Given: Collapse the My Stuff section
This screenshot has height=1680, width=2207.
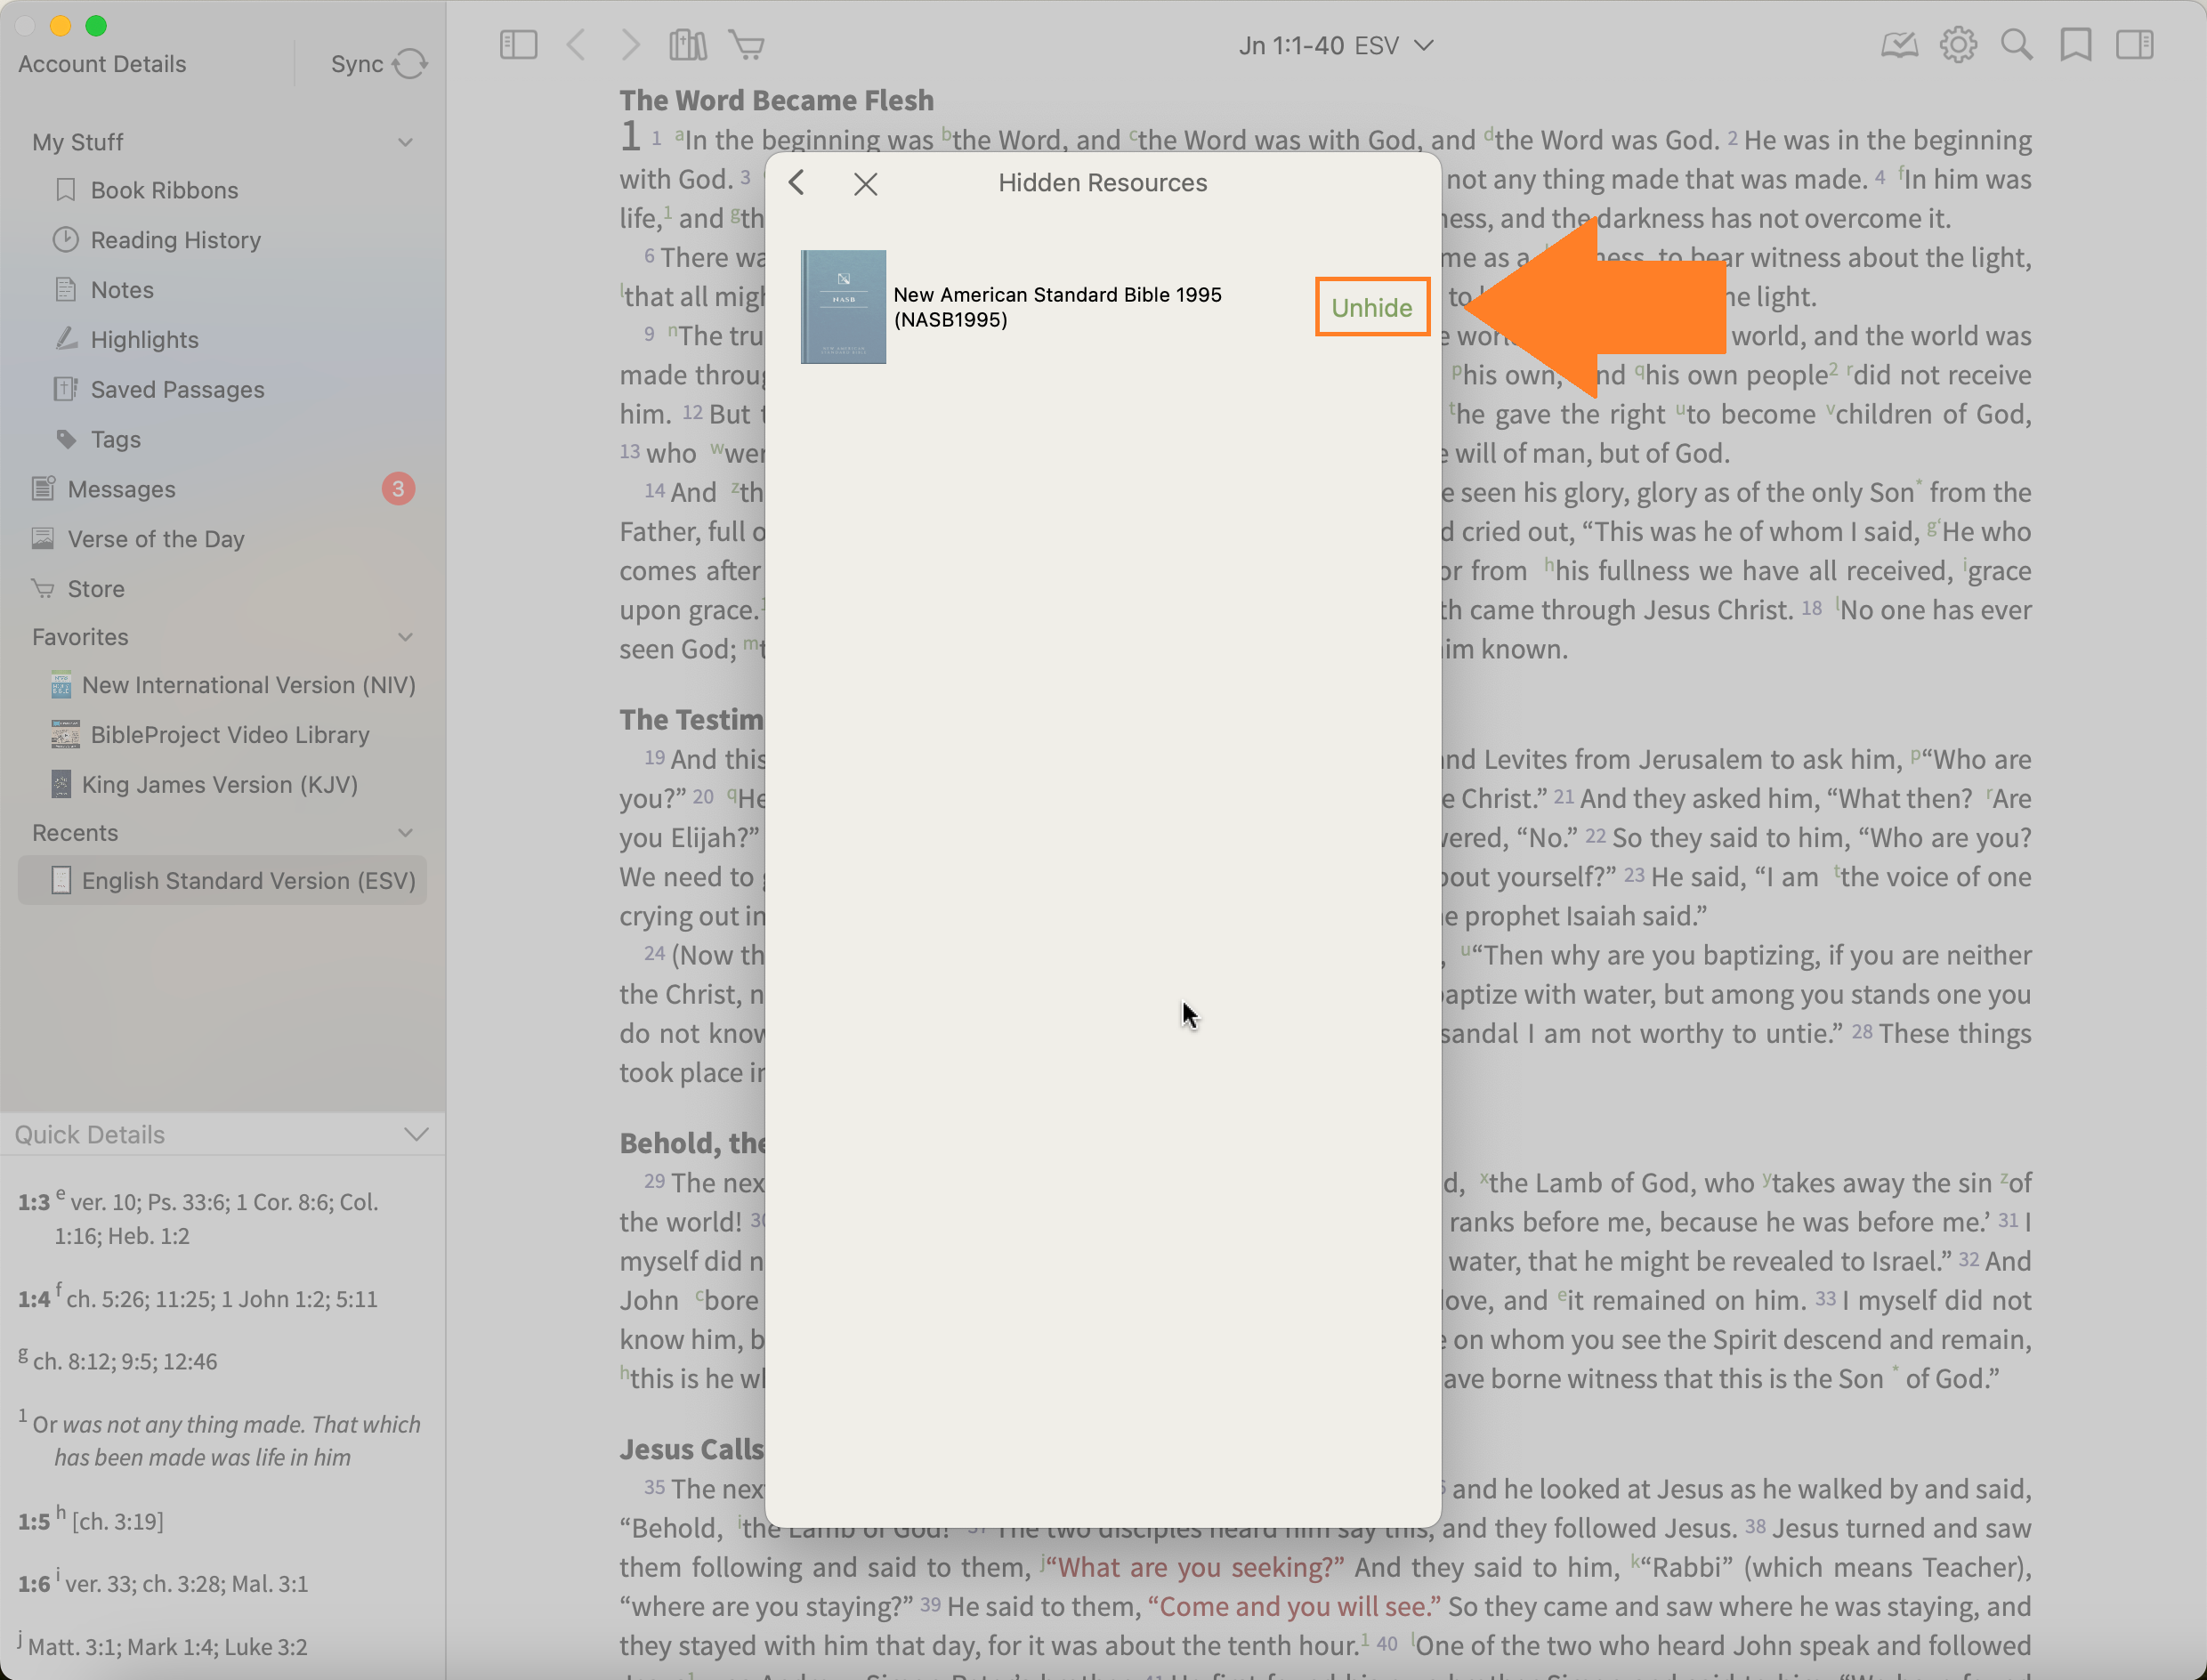Looking at the screenshot, I should point(405,142).
